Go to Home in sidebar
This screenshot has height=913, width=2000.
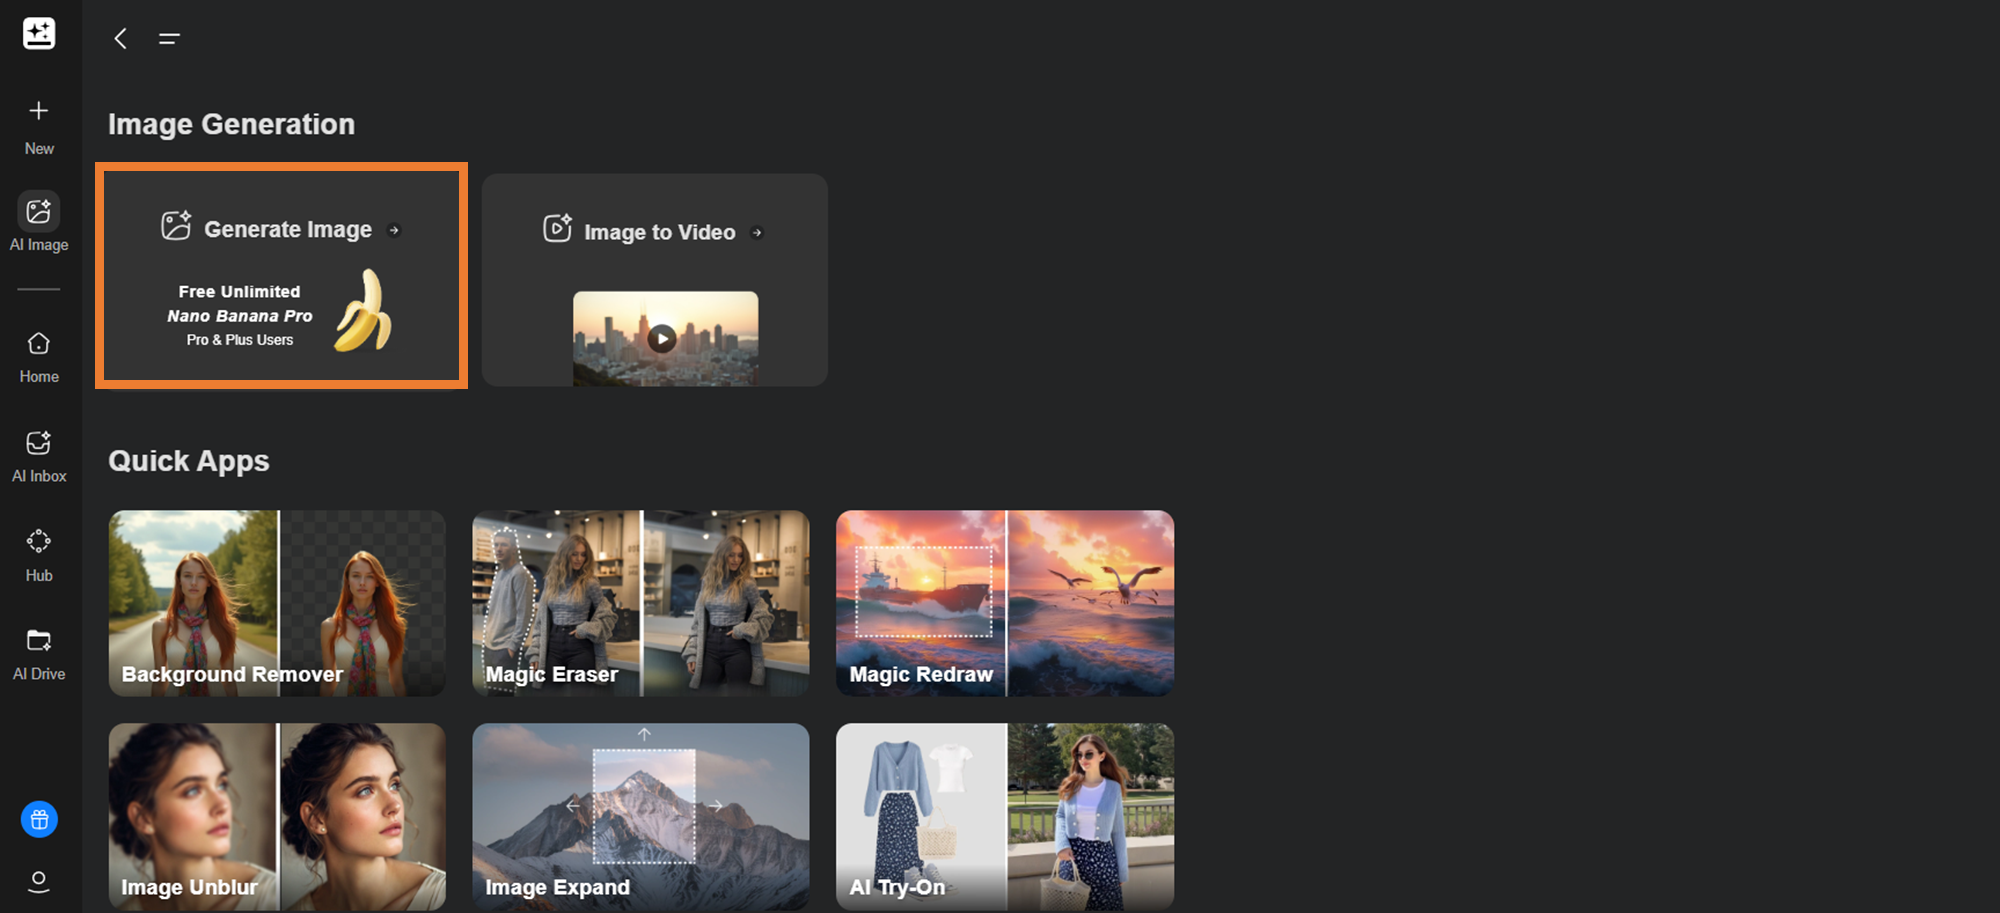coord(39,357)
